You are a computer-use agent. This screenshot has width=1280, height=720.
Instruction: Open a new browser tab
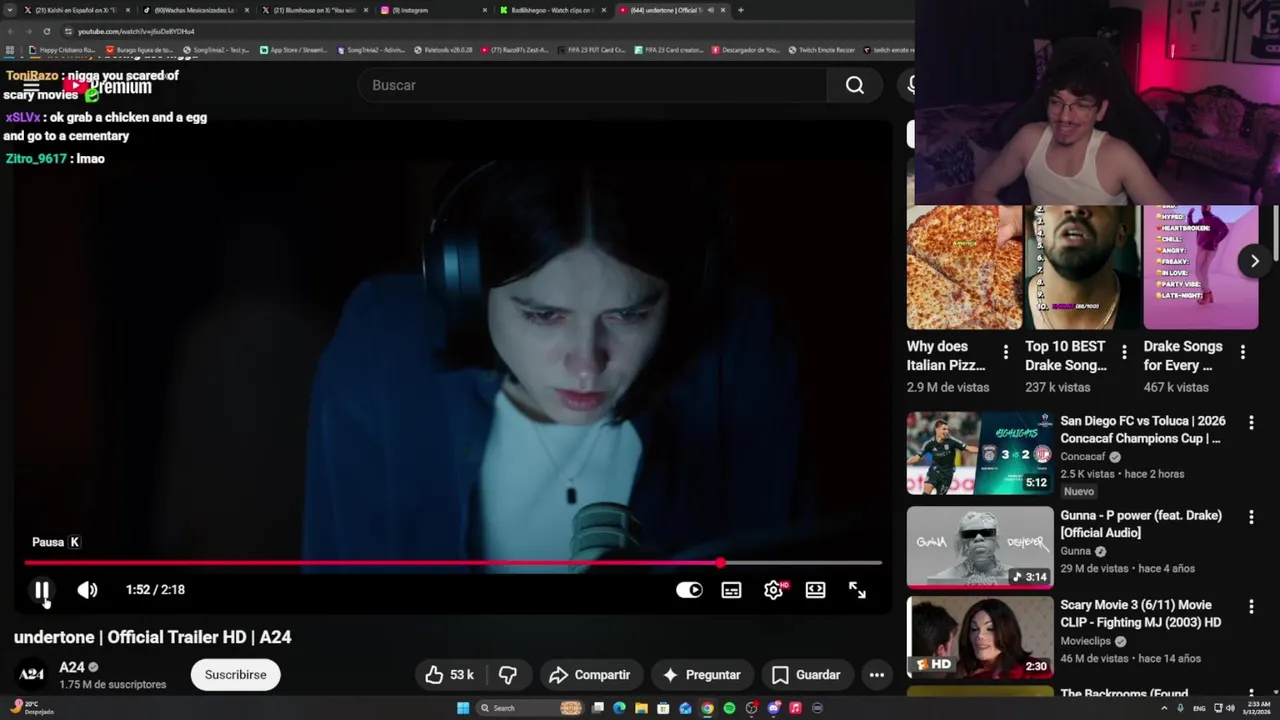click(x=740, y=10)
